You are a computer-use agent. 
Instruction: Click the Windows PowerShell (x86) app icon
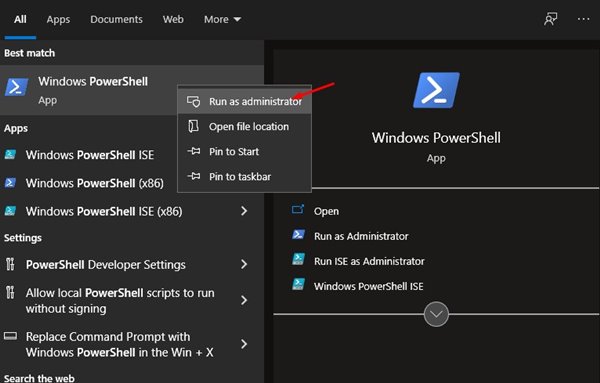(x=10, y=183)
